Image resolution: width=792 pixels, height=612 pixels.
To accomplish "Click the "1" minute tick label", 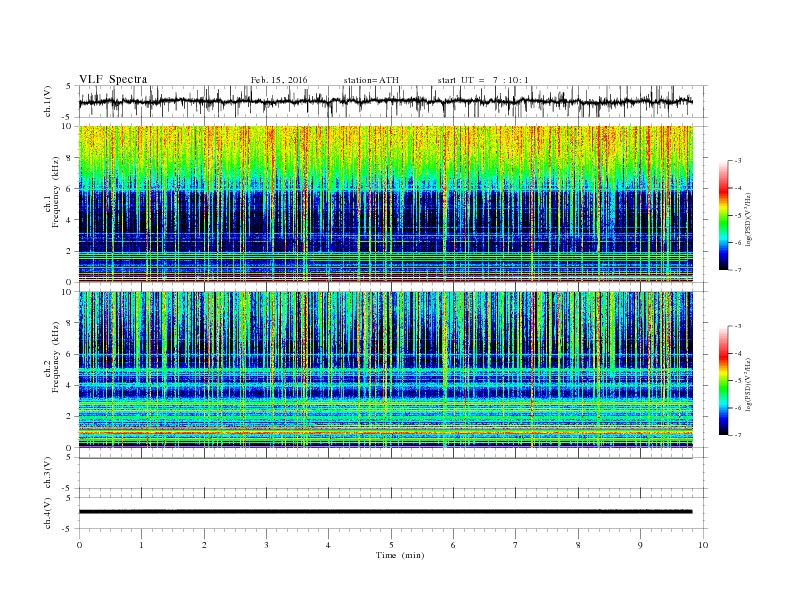I will point(141,545).
